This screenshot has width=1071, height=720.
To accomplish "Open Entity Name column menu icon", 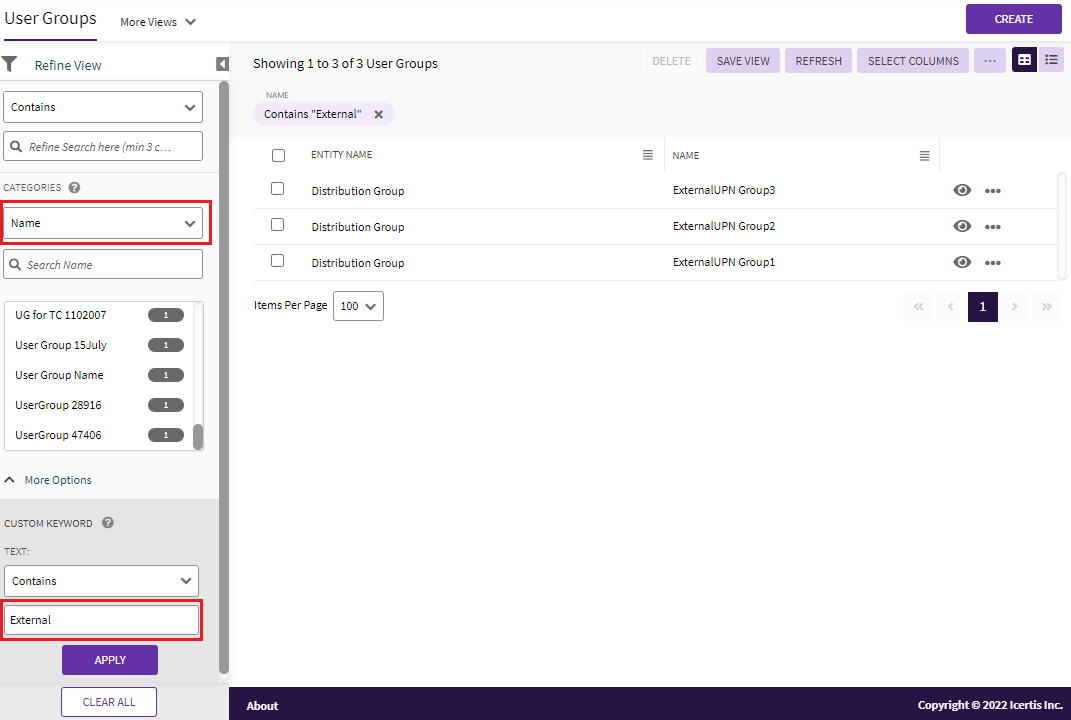I will tap(648, 155).
